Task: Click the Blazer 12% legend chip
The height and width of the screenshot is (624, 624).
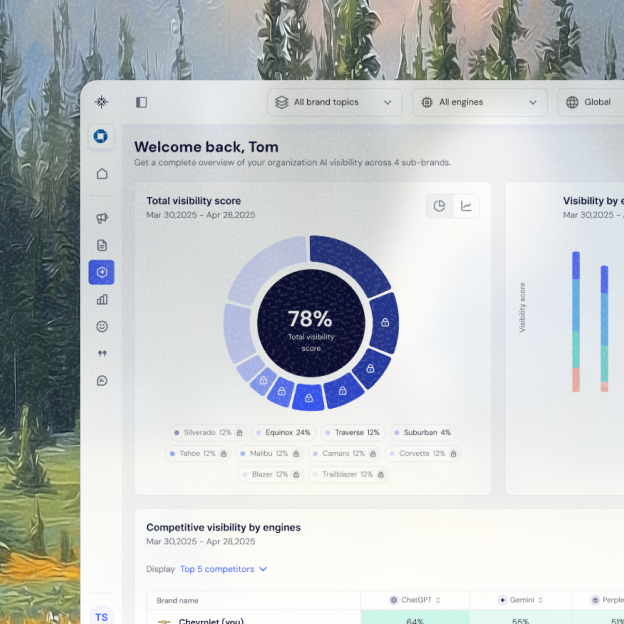Action: coord(271,474)
